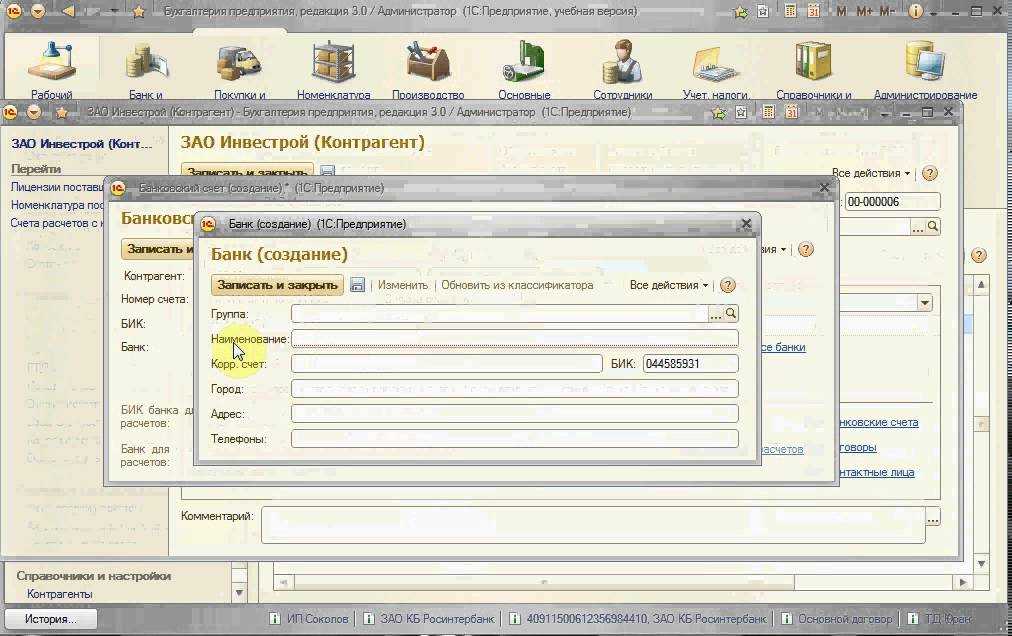Open the Сотрудники section
The image size is (1012, 636).
pos(622,69)
